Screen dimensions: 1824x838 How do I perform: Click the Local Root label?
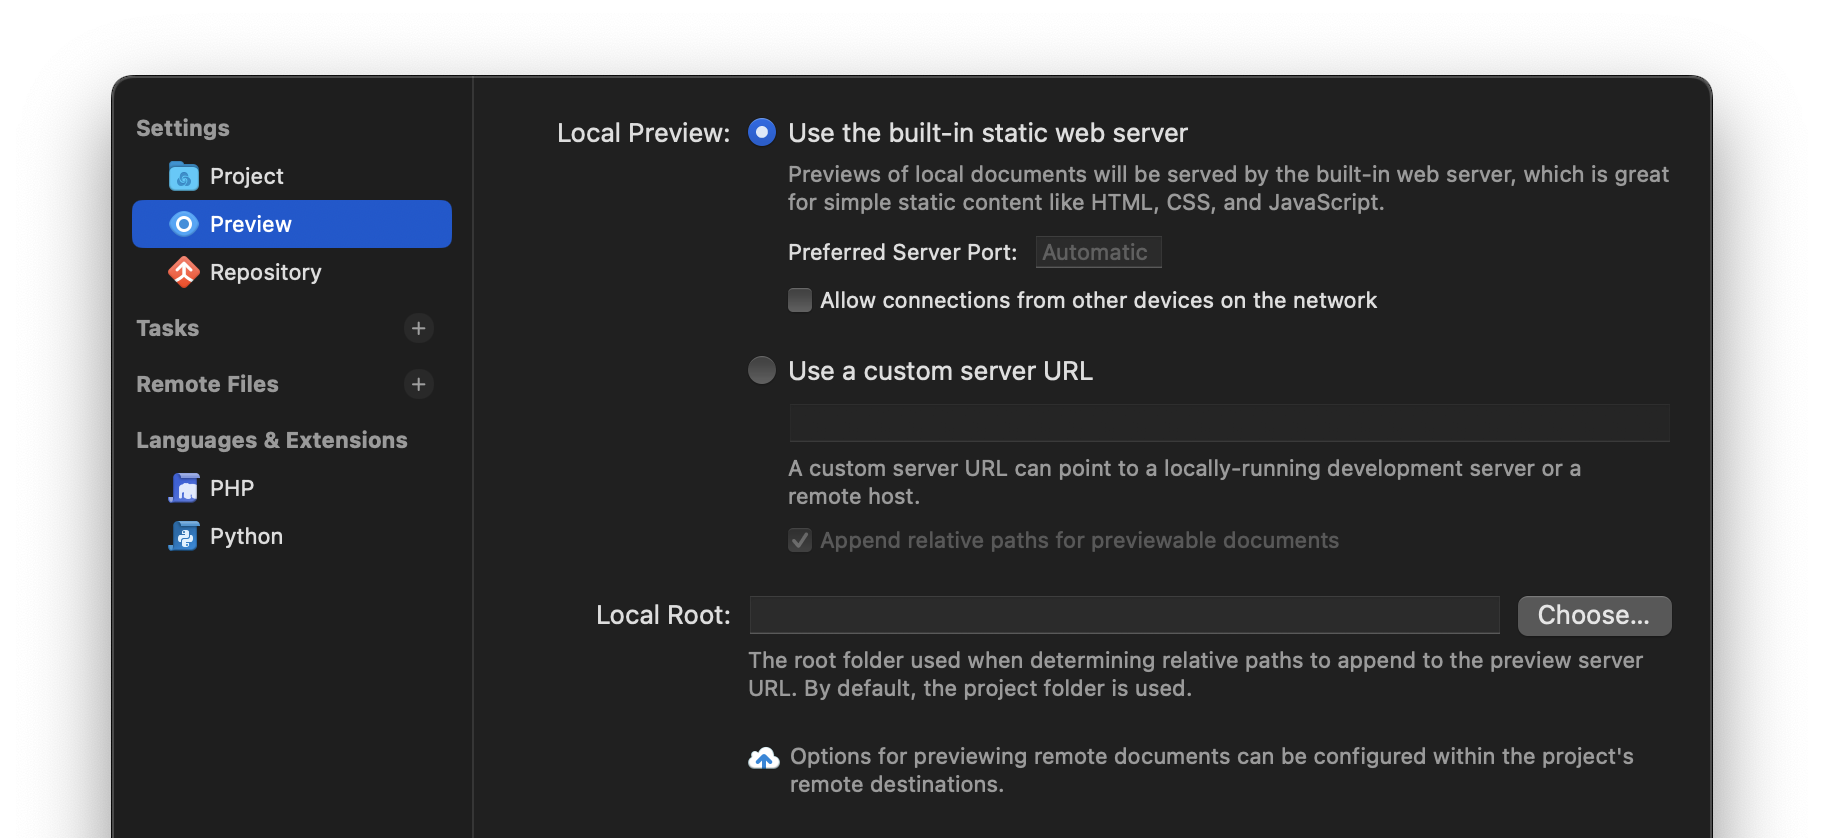pos(663,615)
